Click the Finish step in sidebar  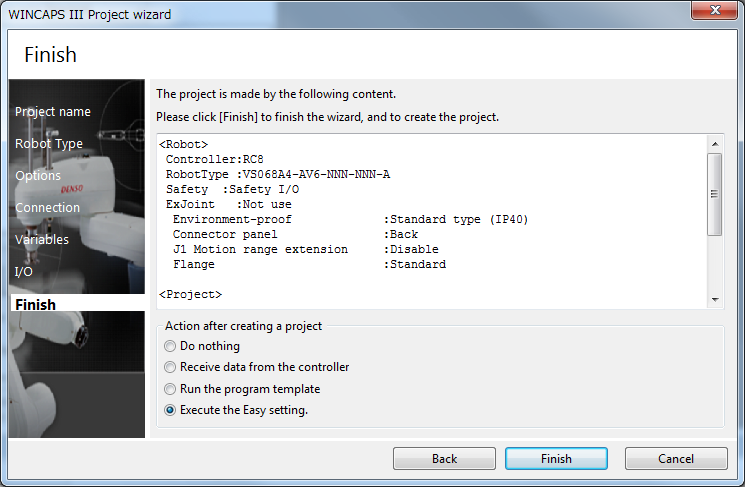[x=36, y=304]
